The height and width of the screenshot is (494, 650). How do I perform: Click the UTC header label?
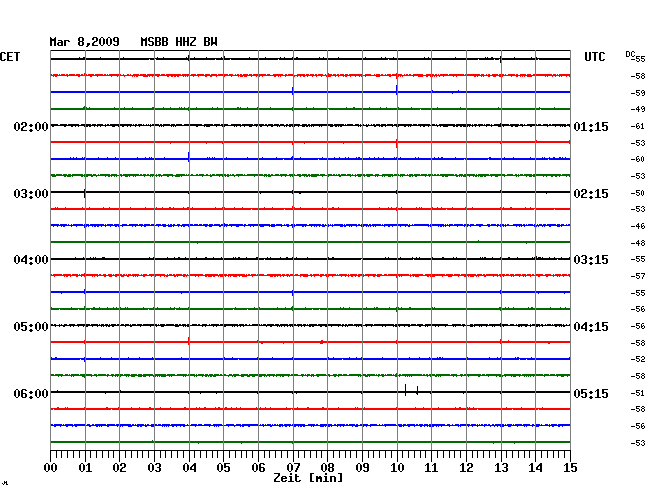coord(594,57)
